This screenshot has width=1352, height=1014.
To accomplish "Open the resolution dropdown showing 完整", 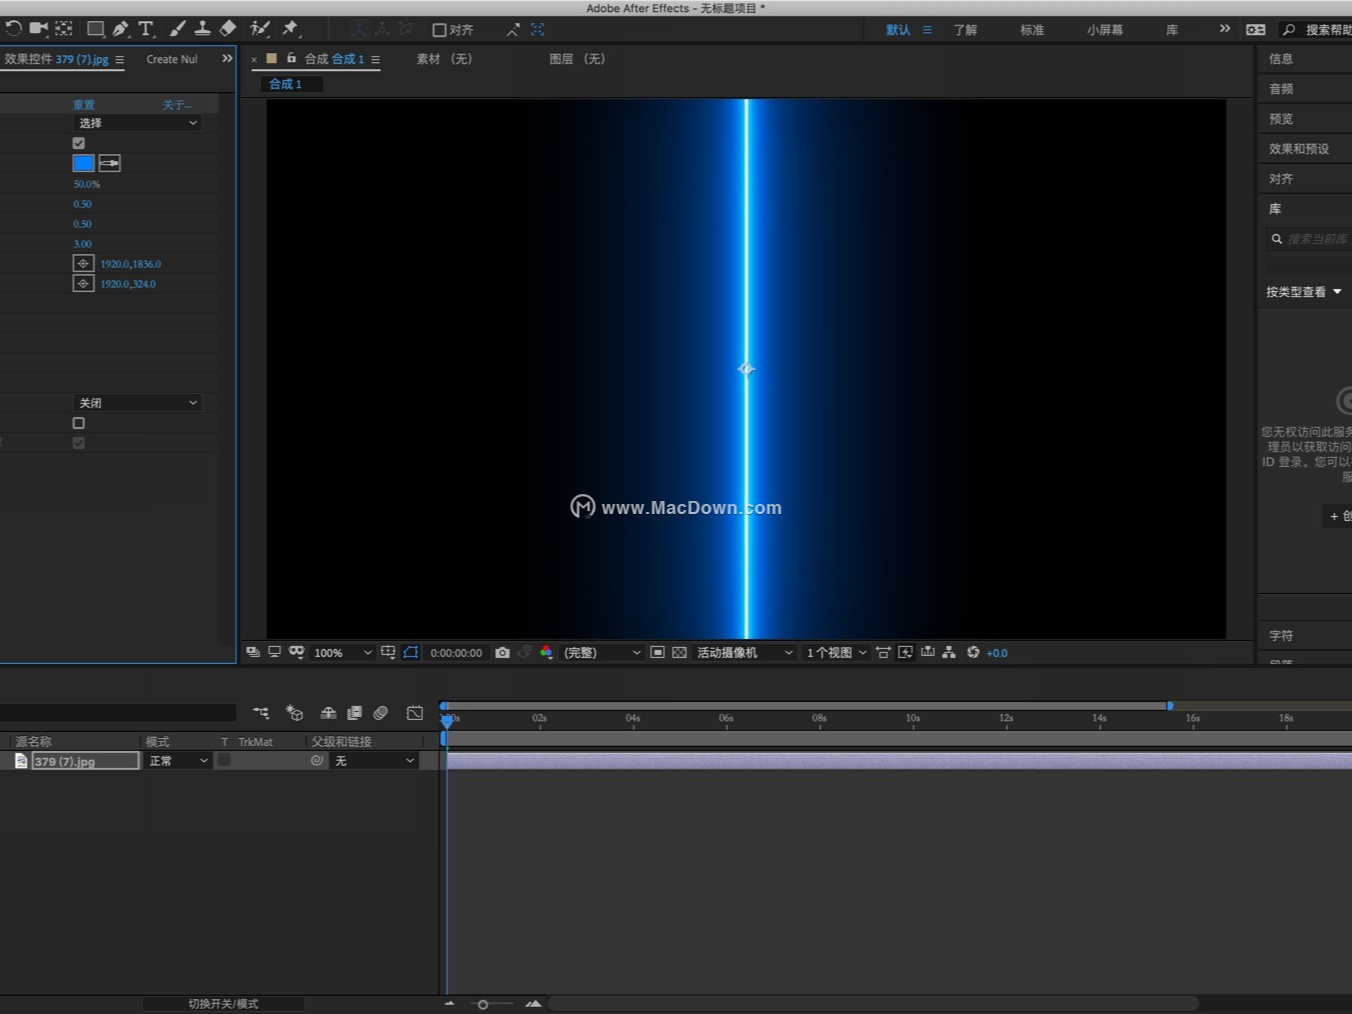I will click(600, 652).
